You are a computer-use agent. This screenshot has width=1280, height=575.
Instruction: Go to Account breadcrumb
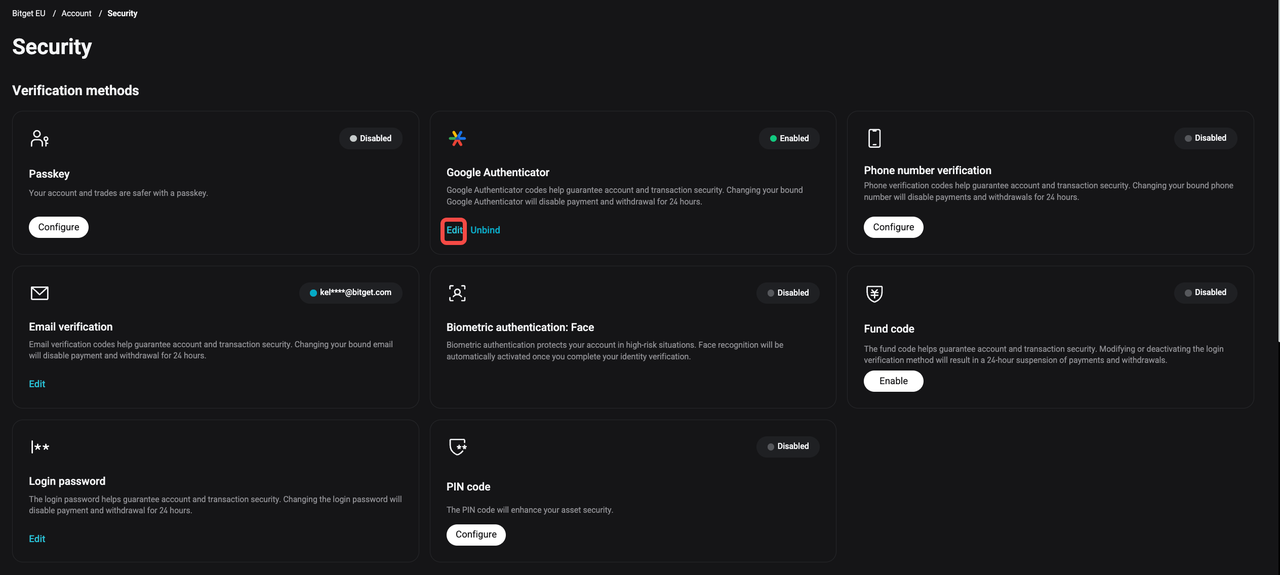[76, 14]
